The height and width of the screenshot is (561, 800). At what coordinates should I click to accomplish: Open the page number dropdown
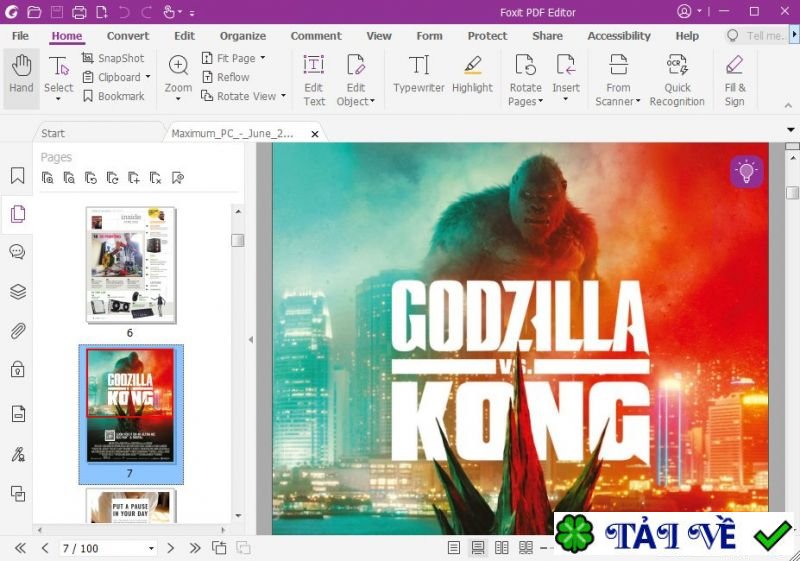tap(152, 549)
